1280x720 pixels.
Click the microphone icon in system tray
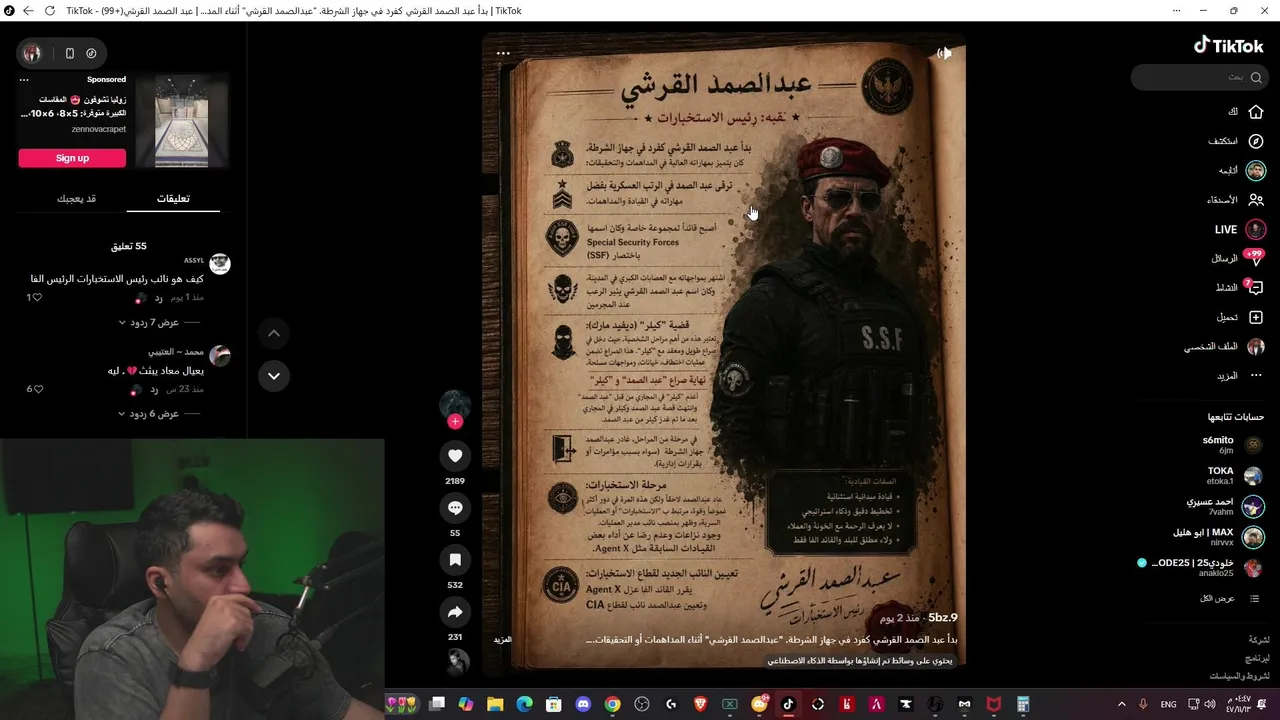pos(1143,705)
